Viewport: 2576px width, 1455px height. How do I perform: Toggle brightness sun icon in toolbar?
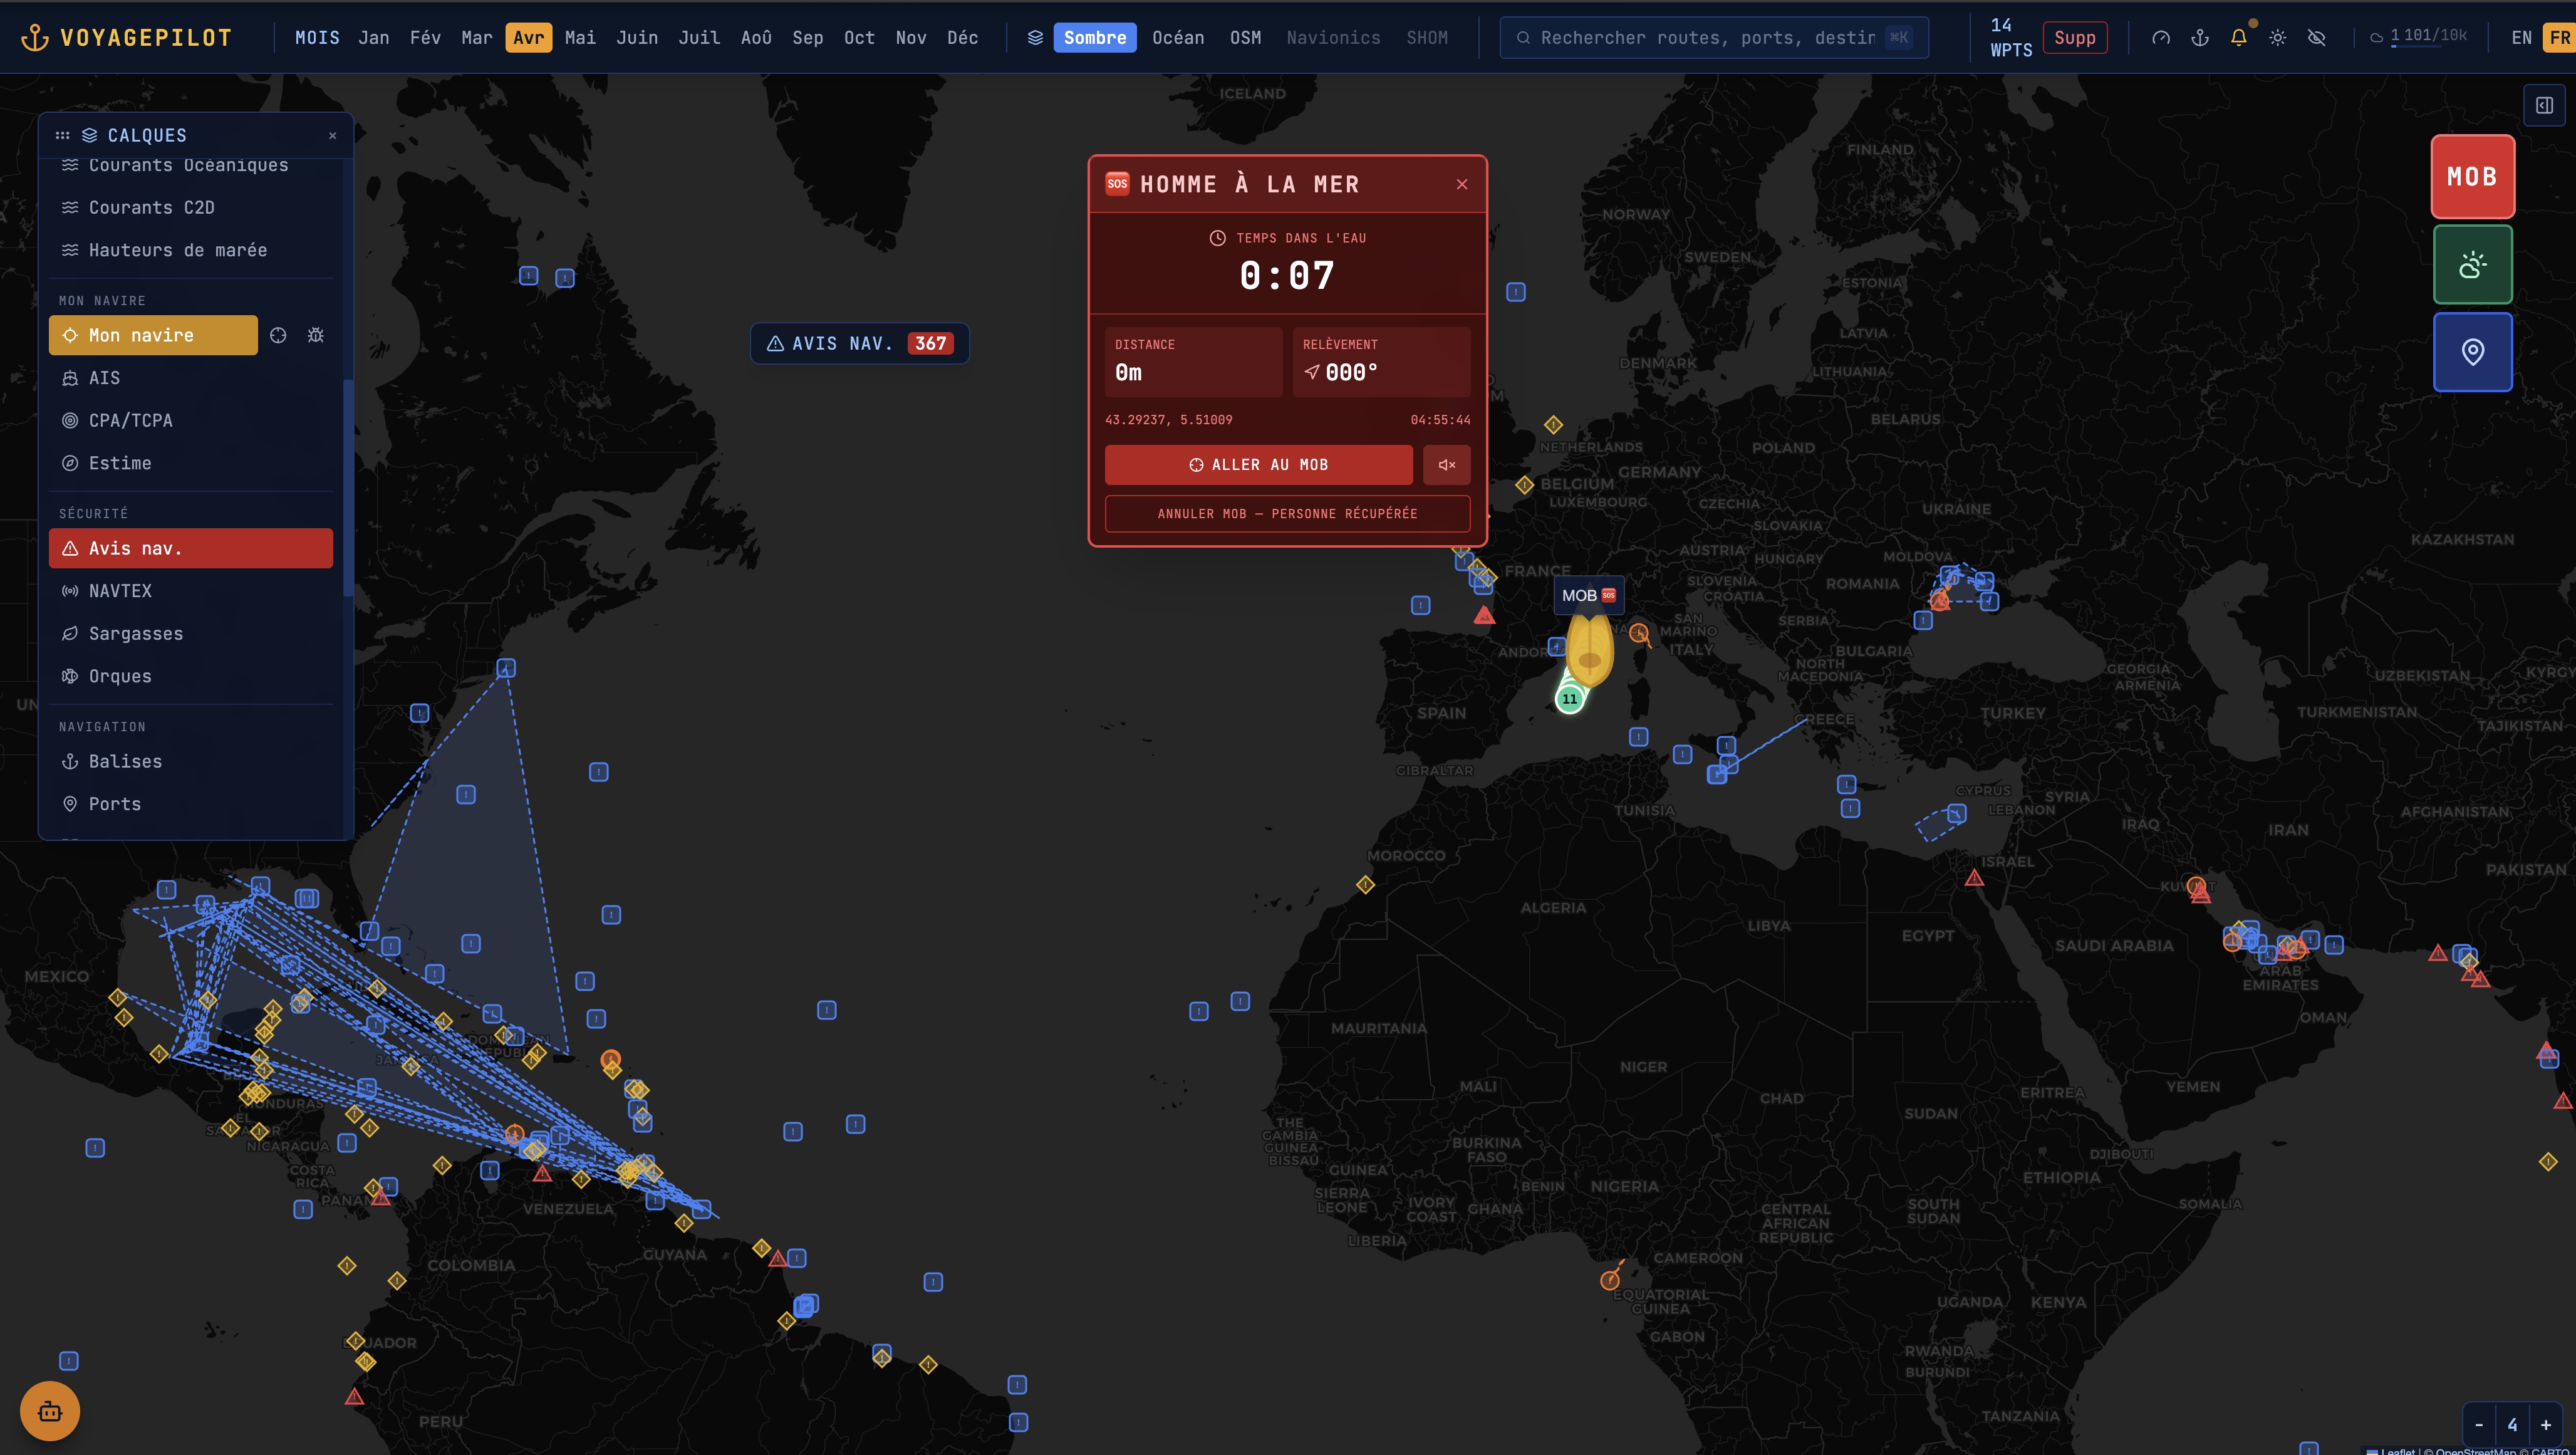click(x=2277, y=38)
